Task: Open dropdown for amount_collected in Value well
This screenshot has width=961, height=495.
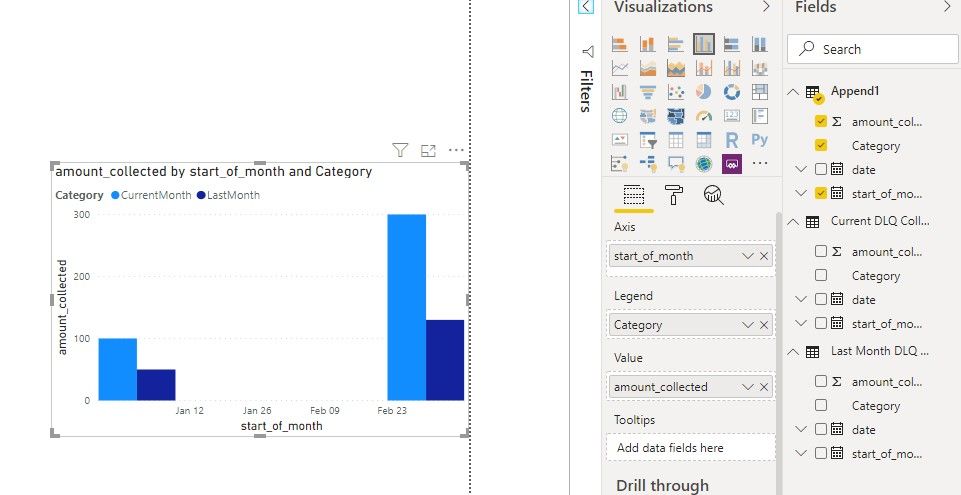Action: pos(748,387)
